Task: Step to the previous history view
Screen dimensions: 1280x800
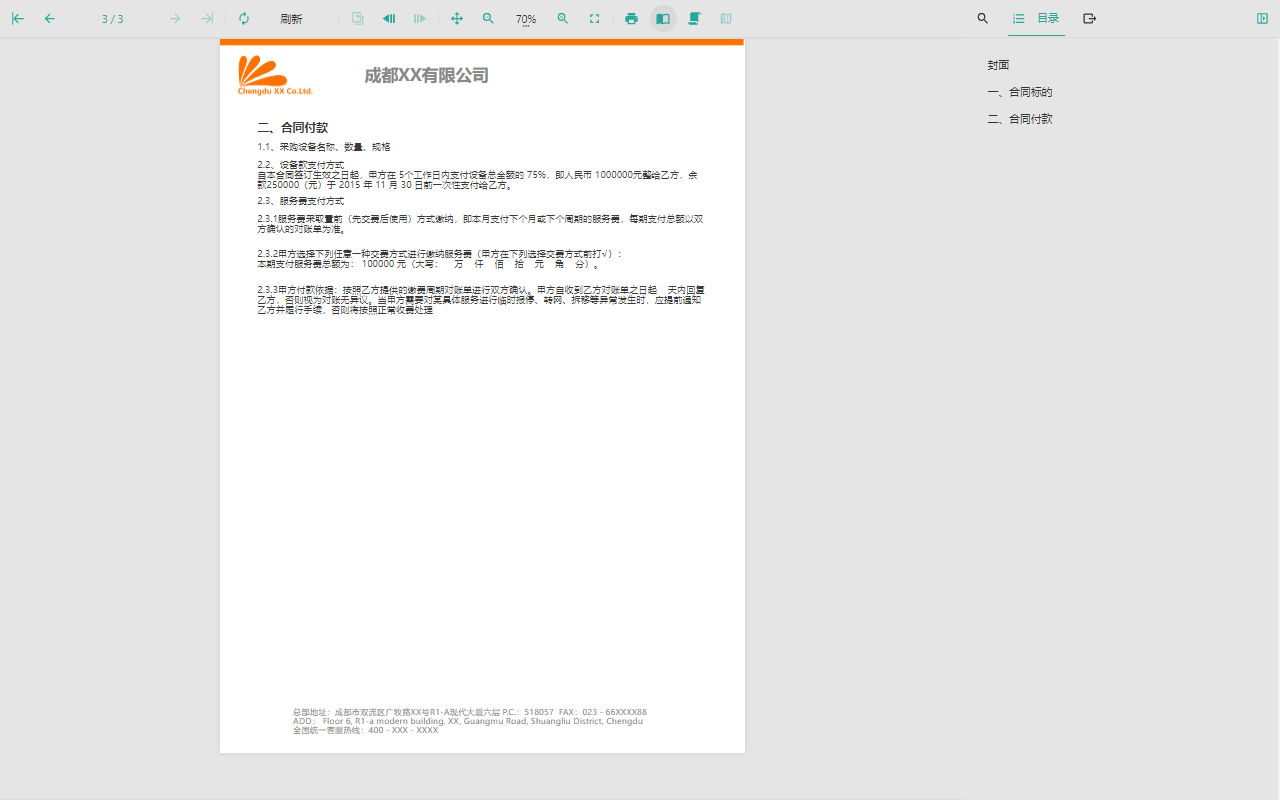Action: point(389,19)
